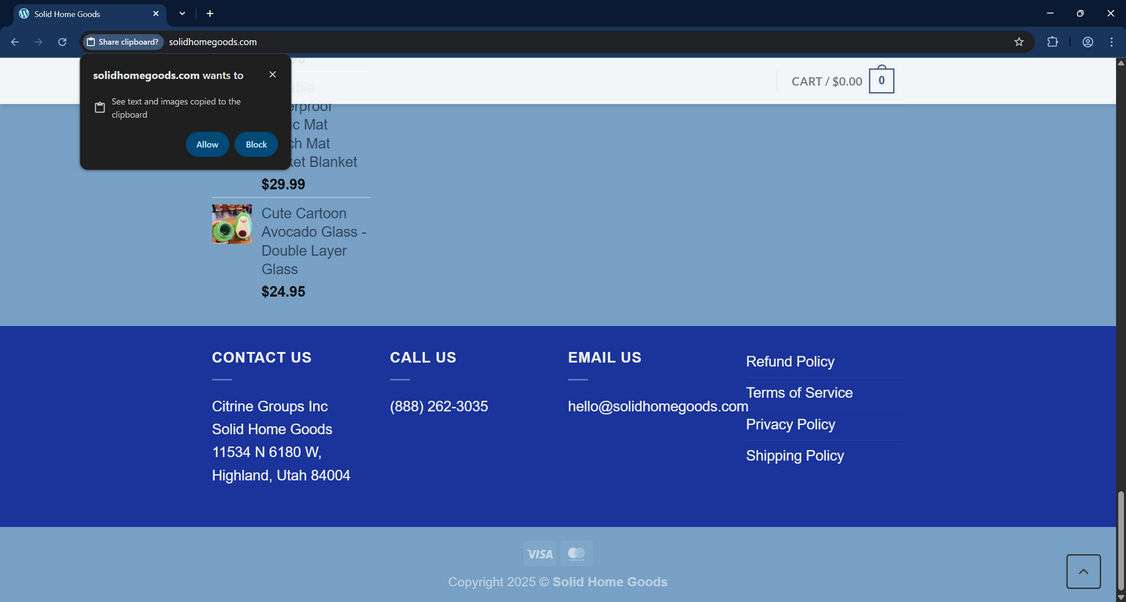
Task: Open a new tab with plus
Action: pos(210,14)
